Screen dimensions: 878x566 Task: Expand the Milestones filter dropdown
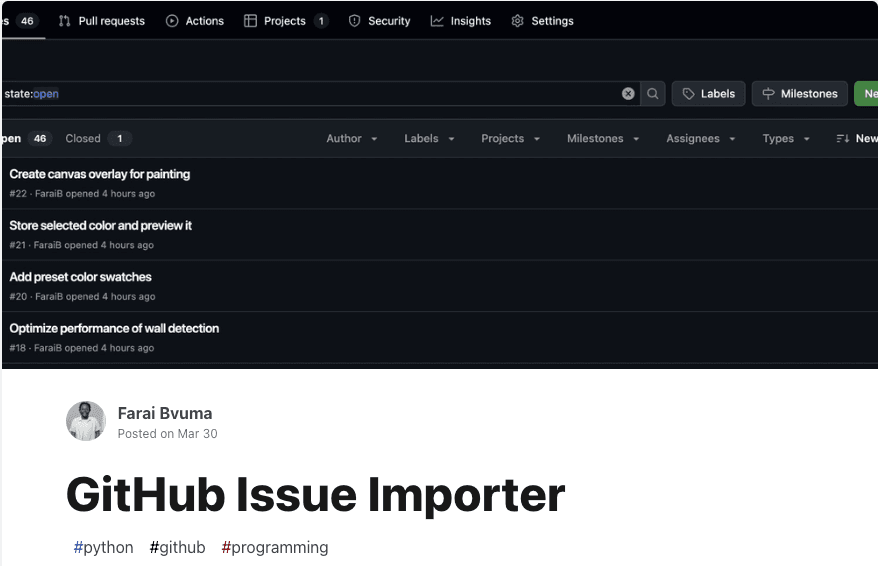point(603,138)
